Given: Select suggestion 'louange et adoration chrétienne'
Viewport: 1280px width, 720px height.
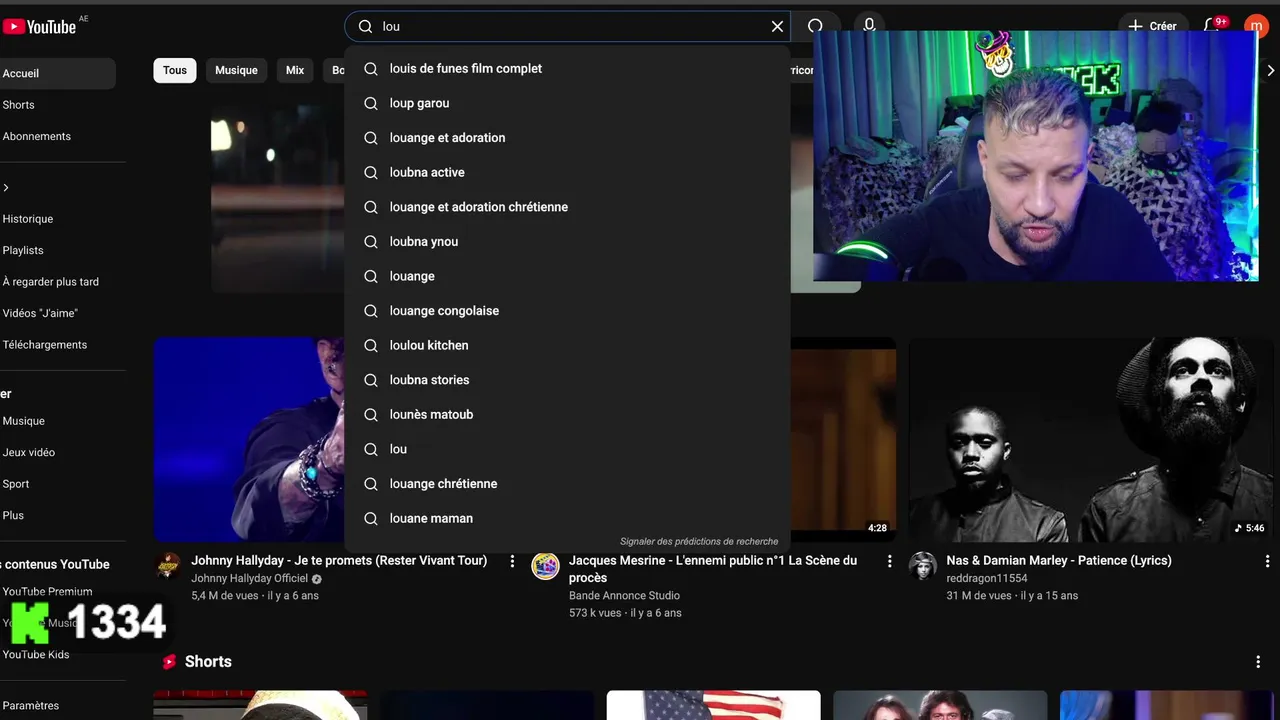Looking at the screenshot, I should tap(567, 207).
